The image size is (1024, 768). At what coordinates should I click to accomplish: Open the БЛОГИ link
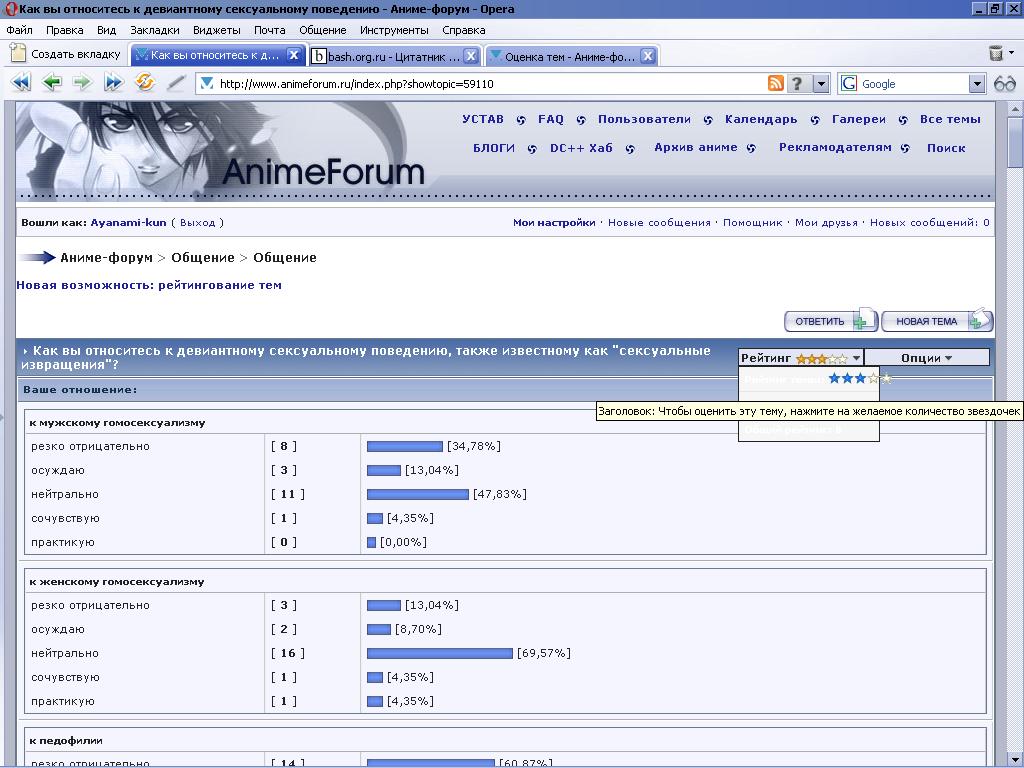tap(494, 148)
